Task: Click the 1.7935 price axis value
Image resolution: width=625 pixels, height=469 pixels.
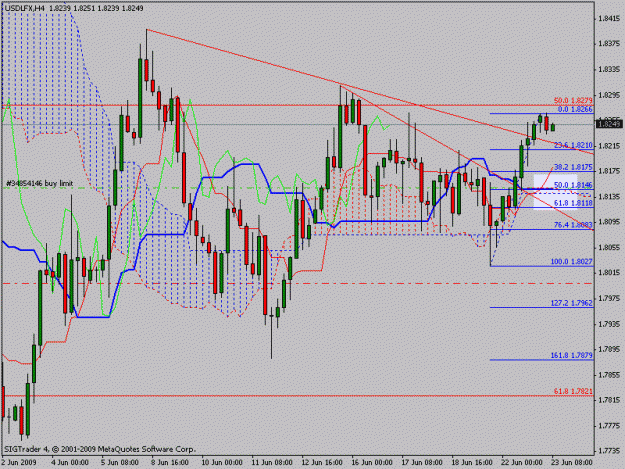Action: click(609, 324)
